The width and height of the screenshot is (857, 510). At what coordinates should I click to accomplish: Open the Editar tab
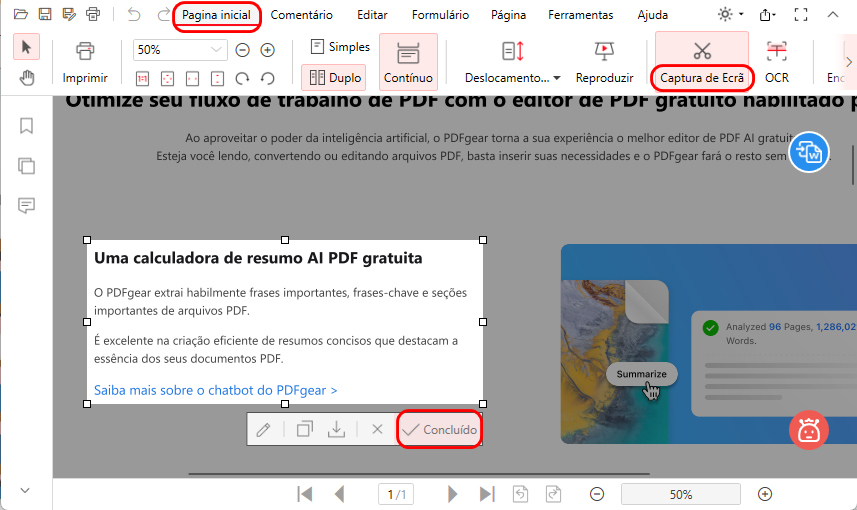point(372,15)
